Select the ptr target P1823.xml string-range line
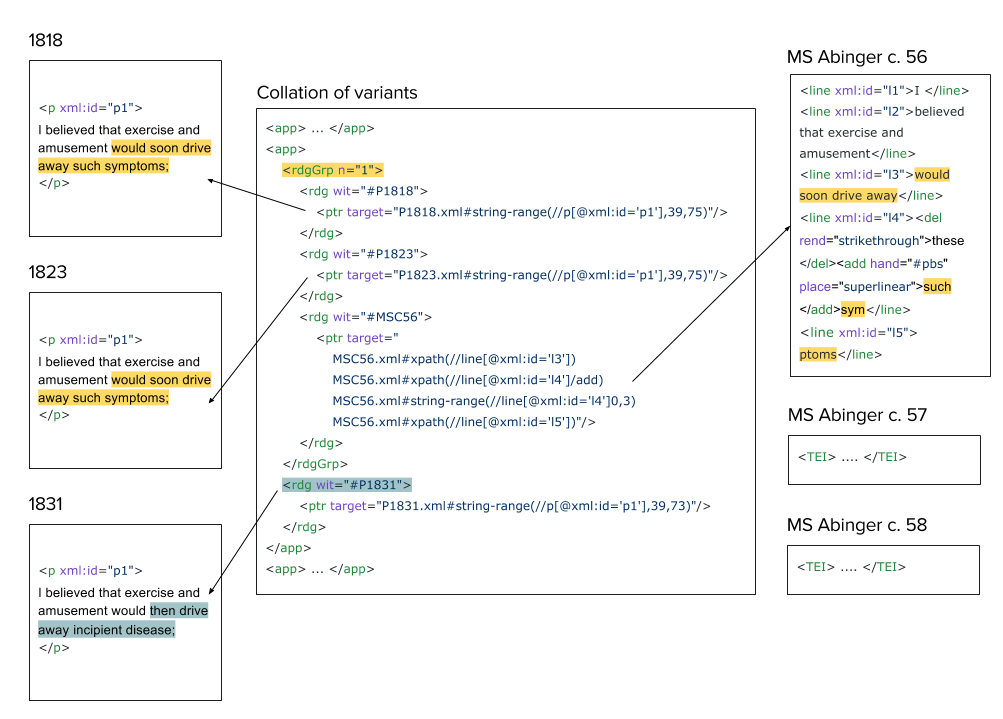The width and height of the screenshot is (1003, 719). point(521,275)
